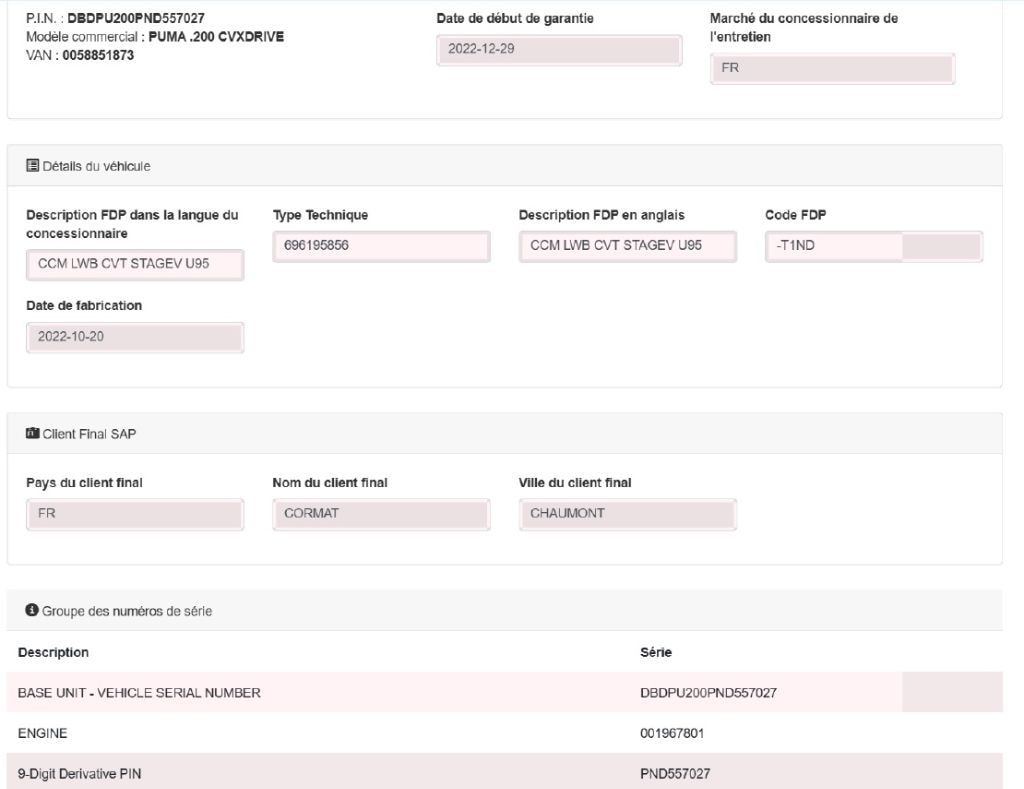This screenshot has width=1024, height=789.
Task: Click the Série column header
Action: pos(656,652)
